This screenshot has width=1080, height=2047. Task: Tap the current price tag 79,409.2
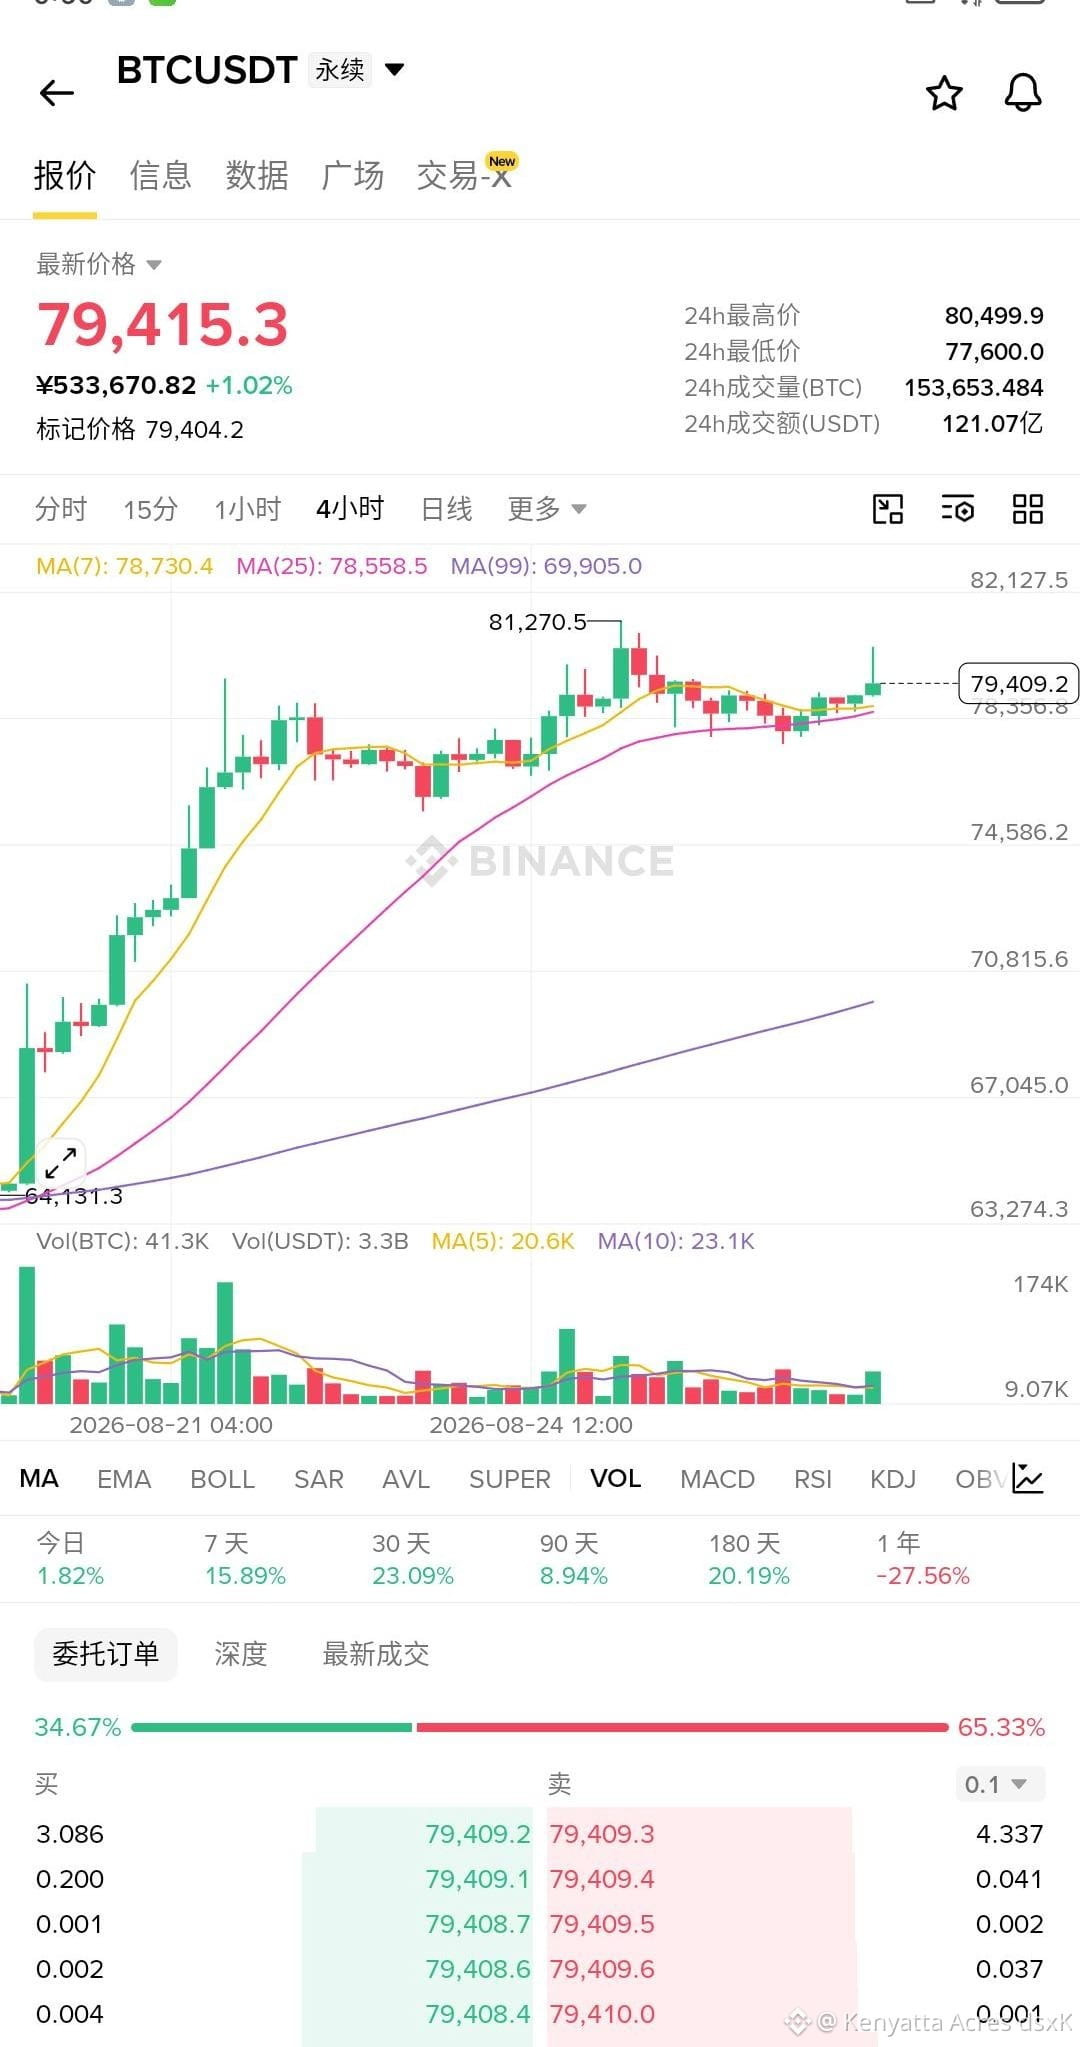[x=1018, y=683]
